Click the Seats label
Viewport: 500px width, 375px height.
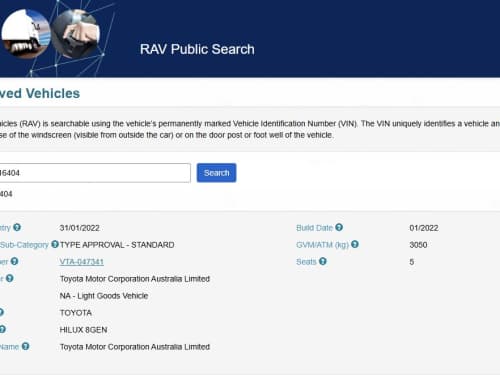(x=306, y=262)
